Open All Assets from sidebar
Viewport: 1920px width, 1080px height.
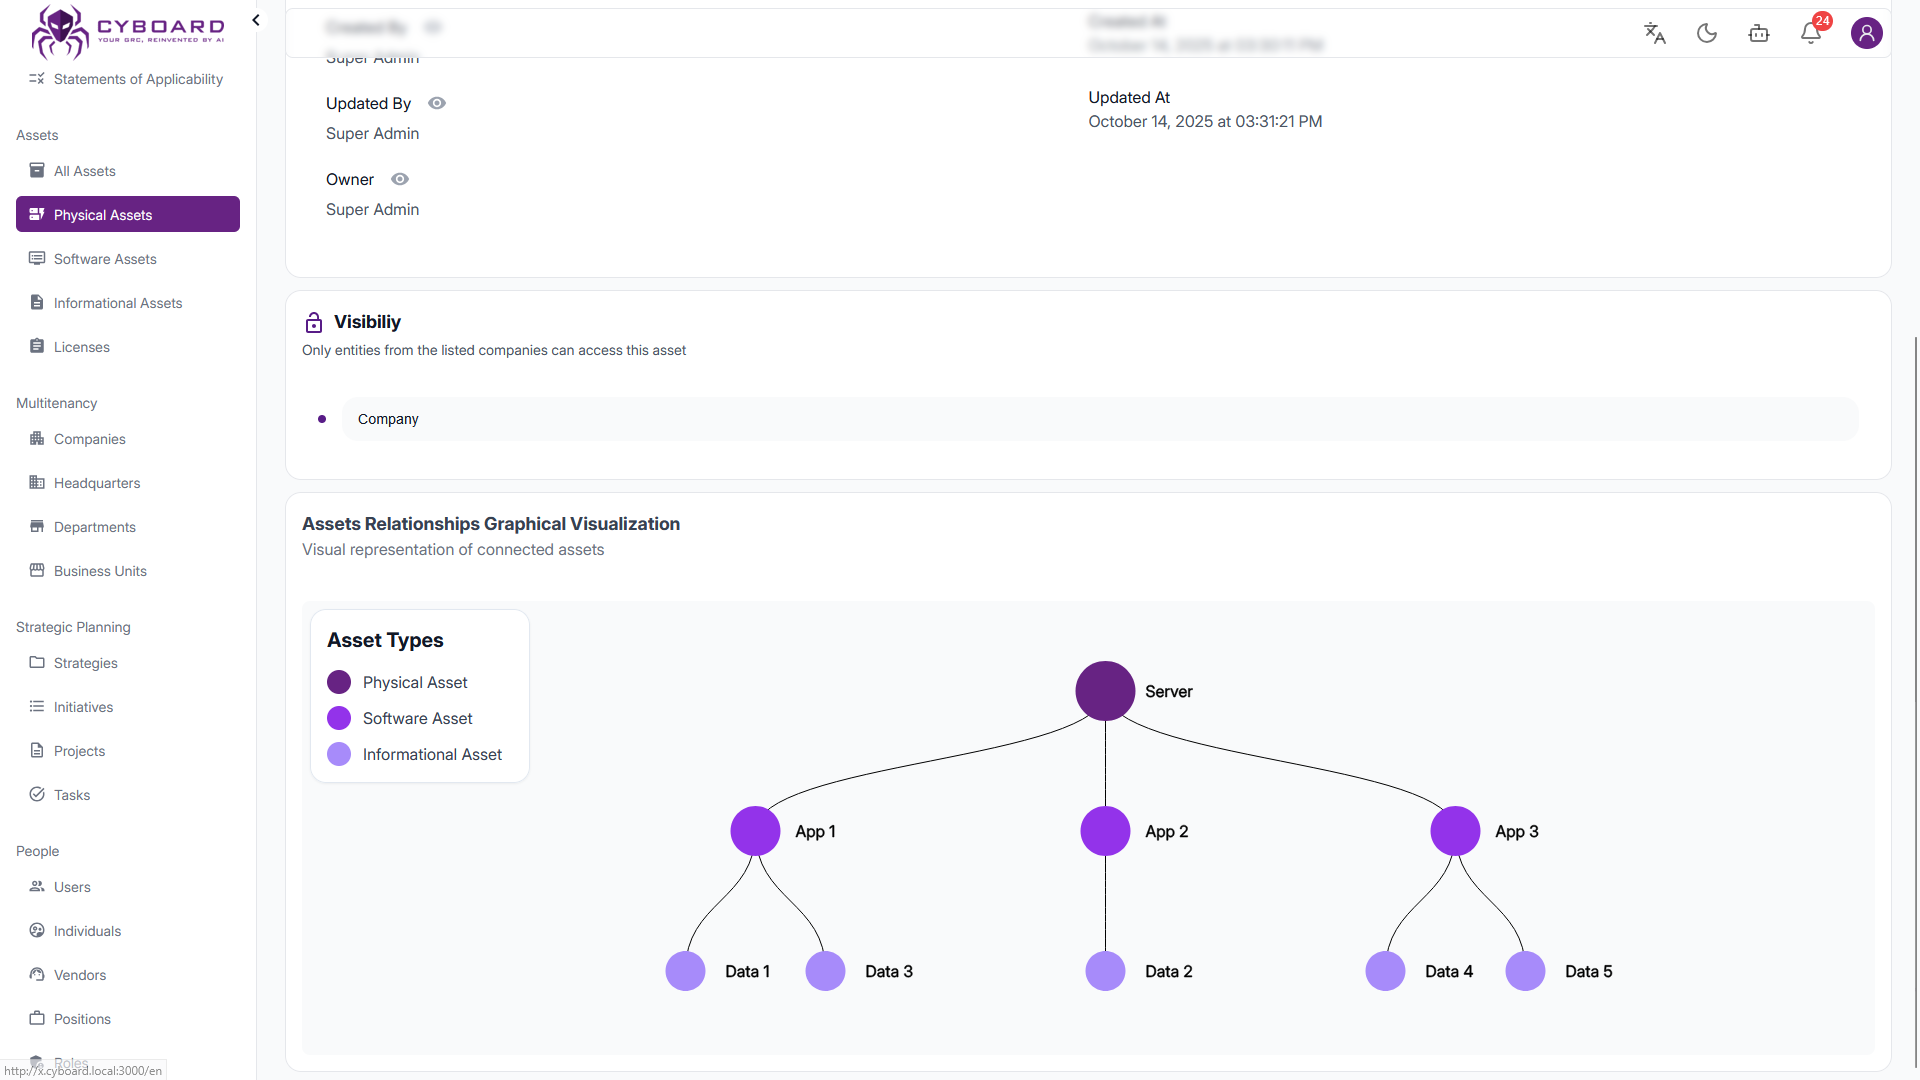click(x=84, y=171)
